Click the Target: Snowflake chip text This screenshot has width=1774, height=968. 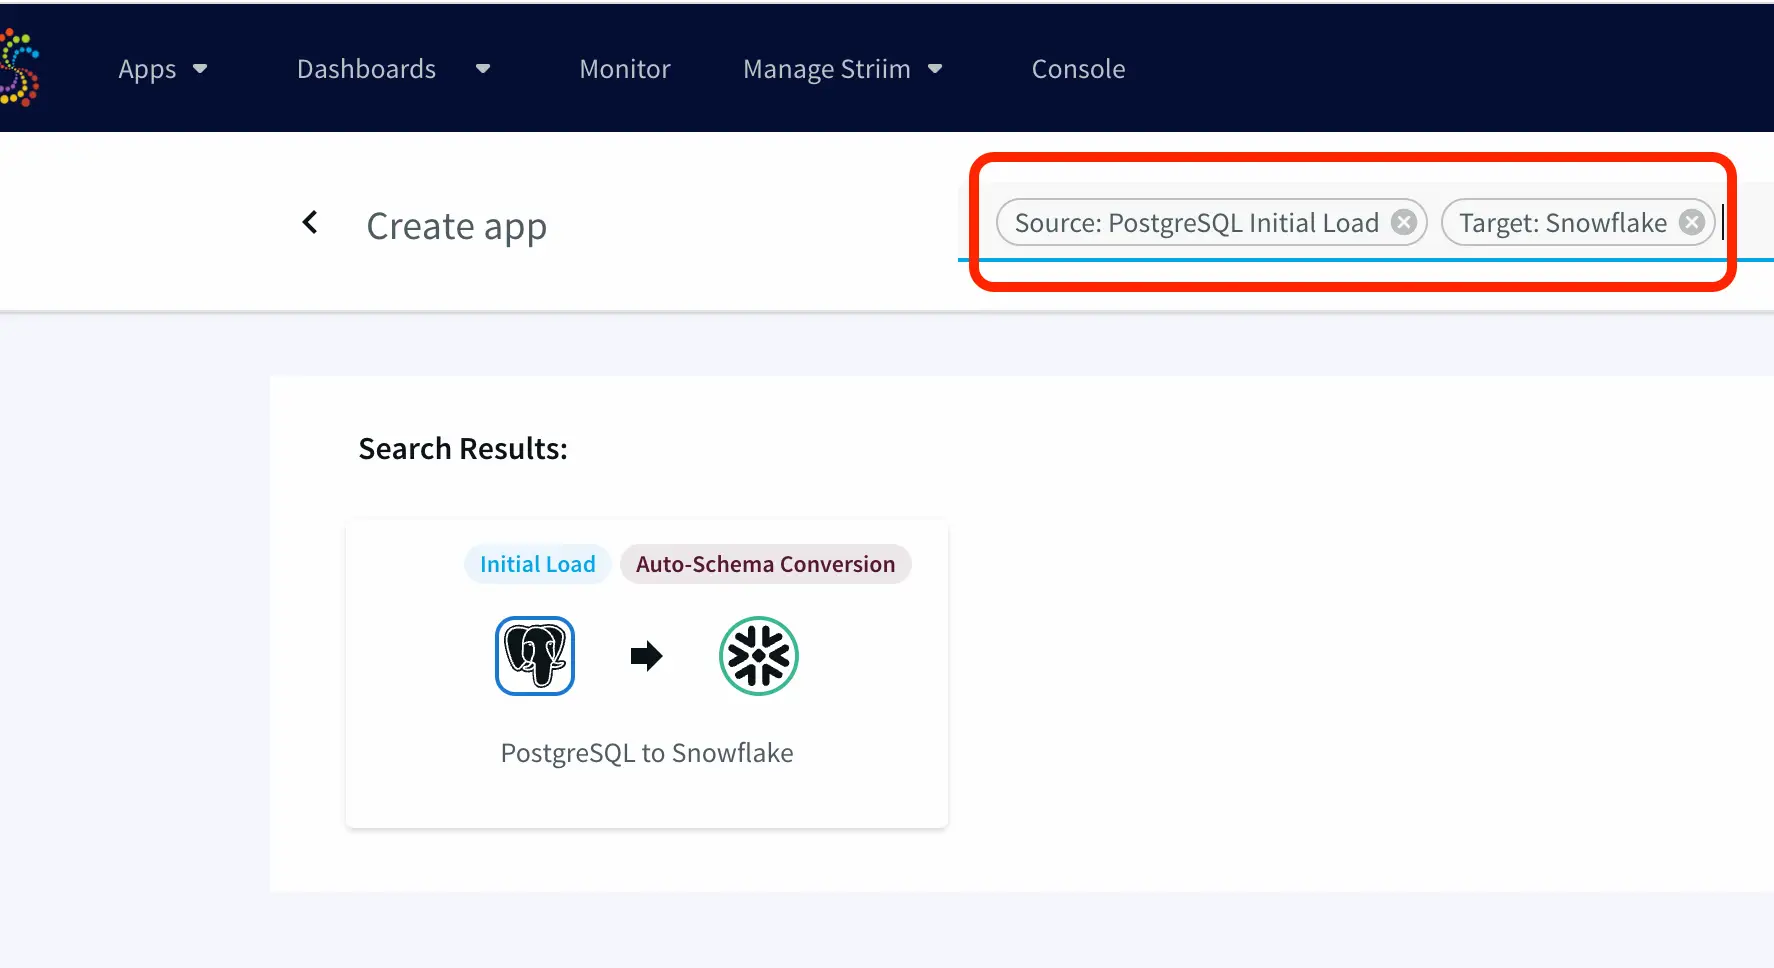(x=1562, y=222)
